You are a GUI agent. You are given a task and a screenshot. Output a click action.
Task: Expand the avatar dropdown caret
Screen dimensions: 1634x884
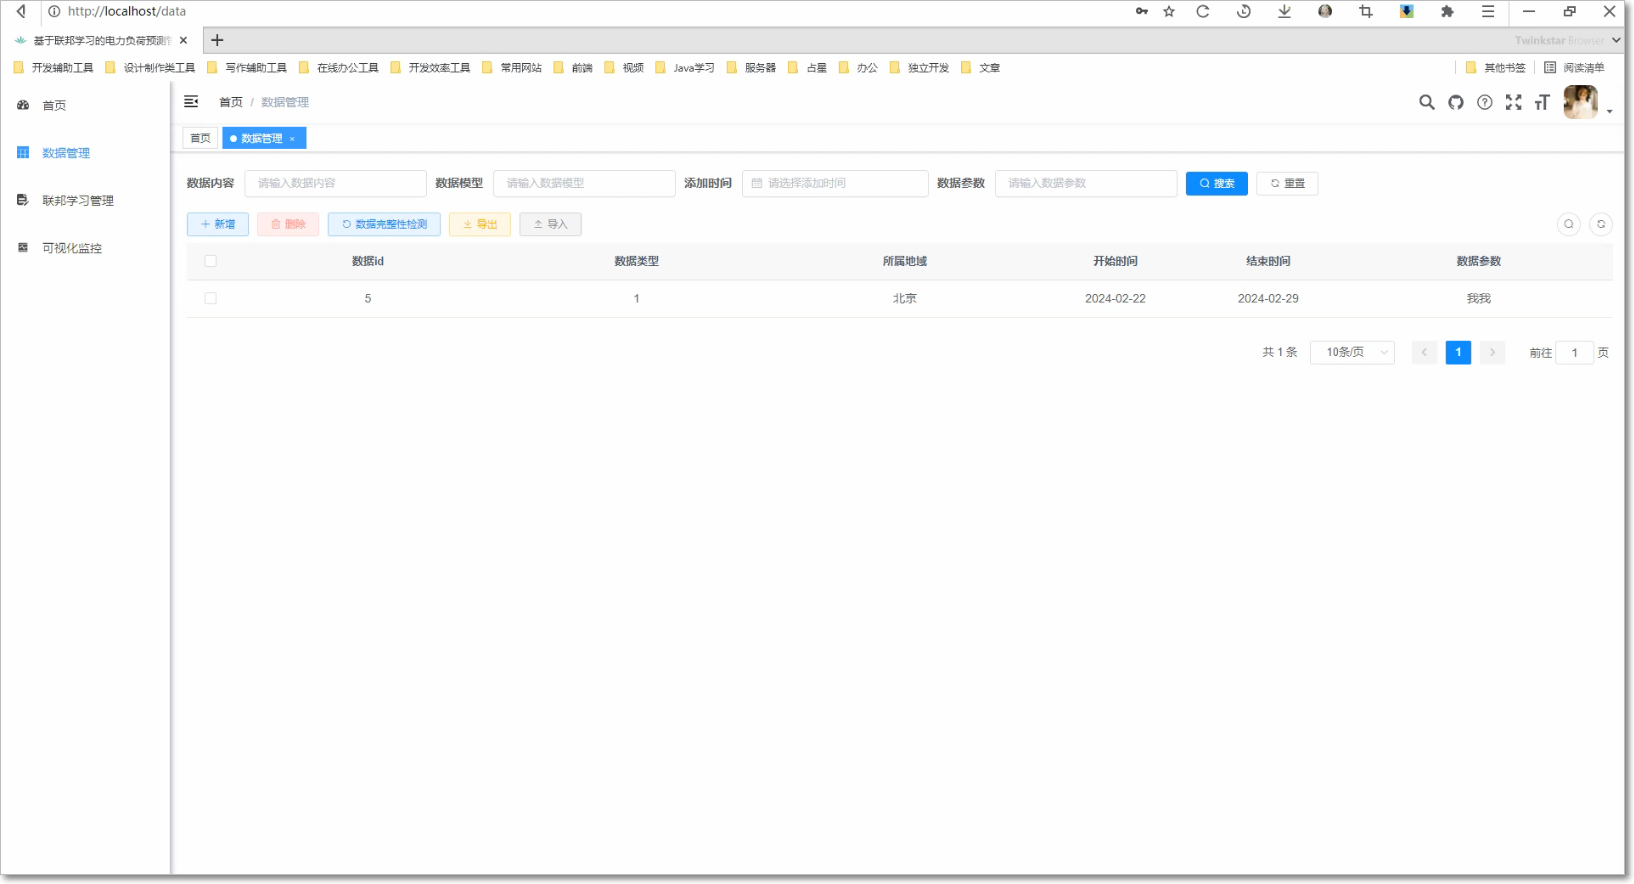pos(1609,111)
